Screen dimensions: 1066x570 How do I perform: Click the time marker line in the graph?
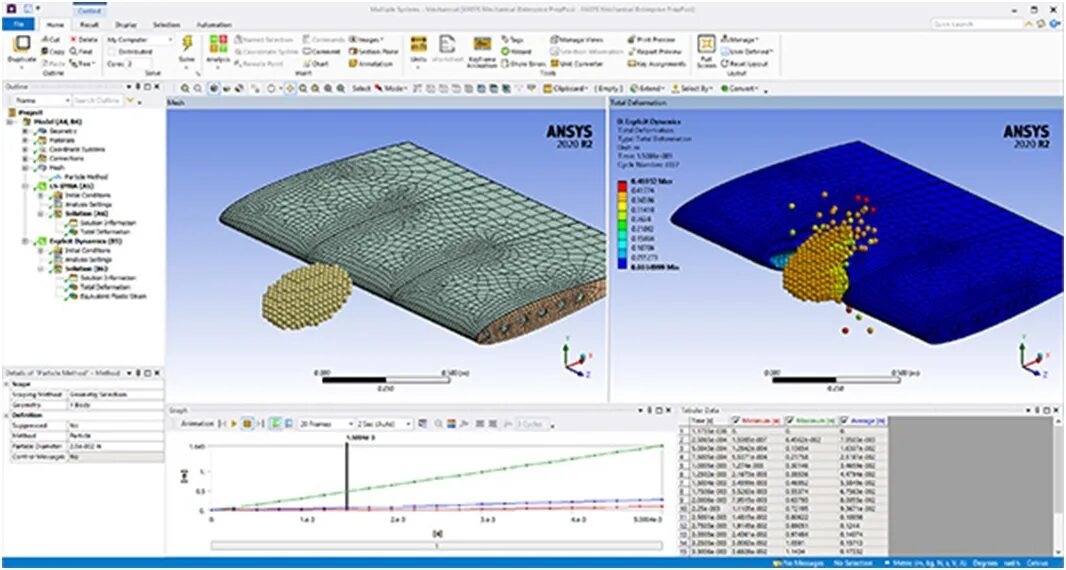(347, 476)
